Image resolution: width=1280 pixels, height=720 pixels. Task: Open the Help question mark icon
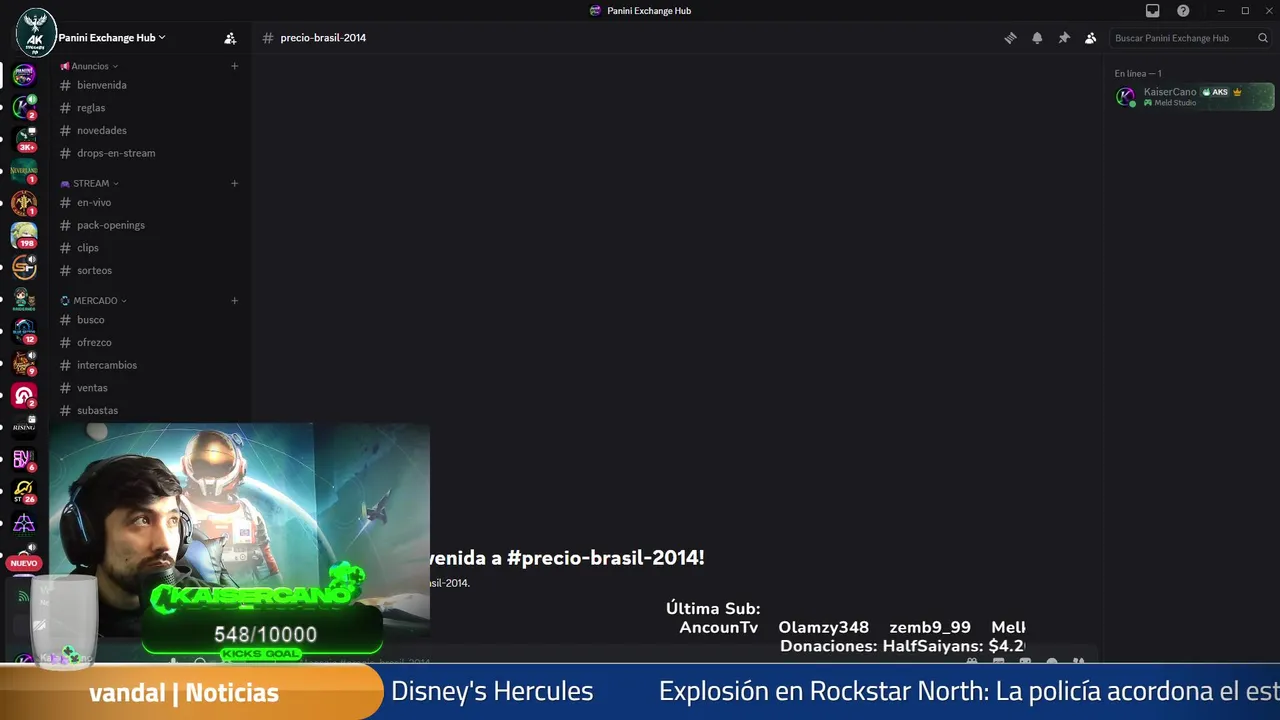tap(1183, 11)
